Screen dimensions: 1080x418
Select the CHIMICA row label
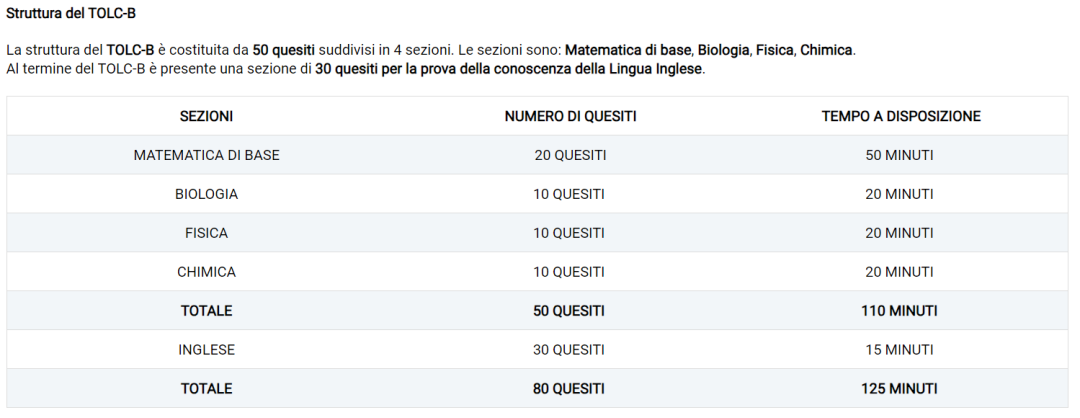click(x=206, y=272)
